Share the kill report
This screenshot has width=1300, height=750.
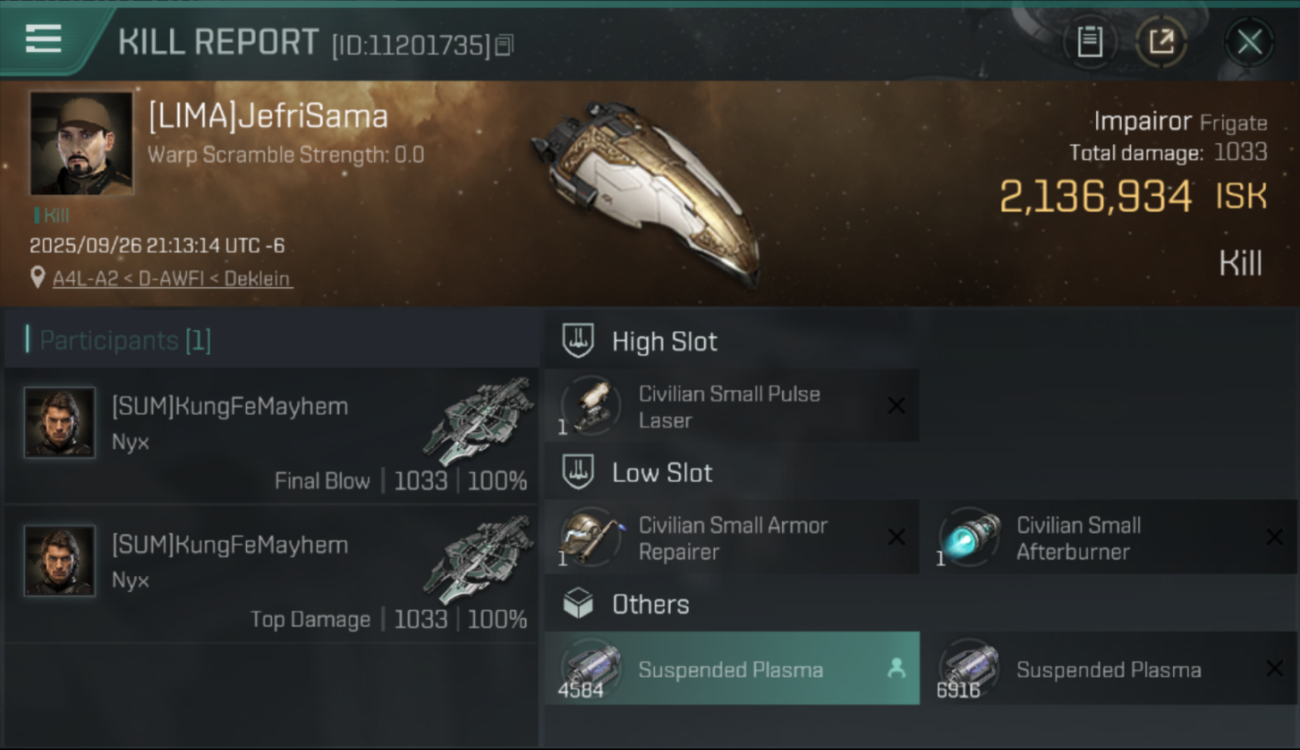click(x=1161, y=42)
